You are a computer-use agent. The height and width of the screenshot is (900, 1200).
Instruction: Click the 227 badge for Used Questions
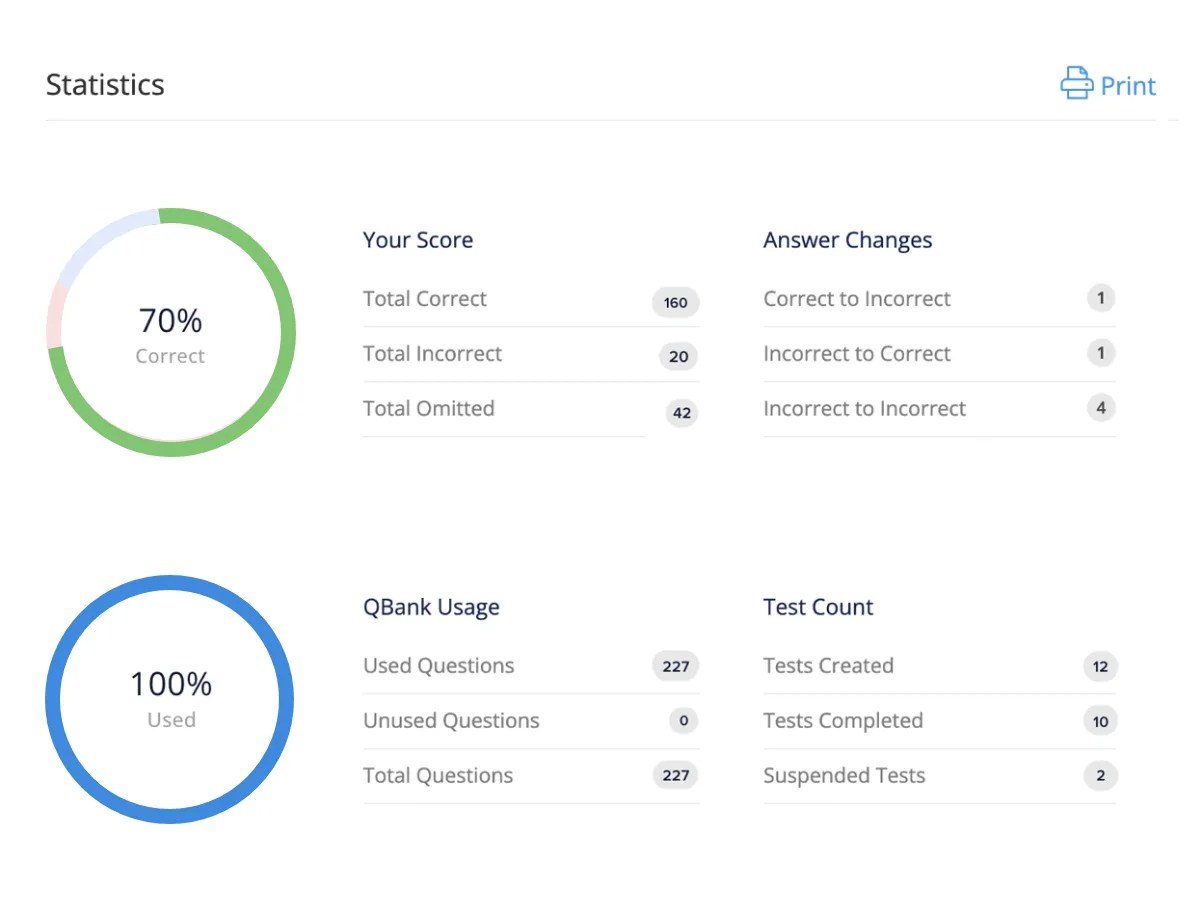click(676, 666)
